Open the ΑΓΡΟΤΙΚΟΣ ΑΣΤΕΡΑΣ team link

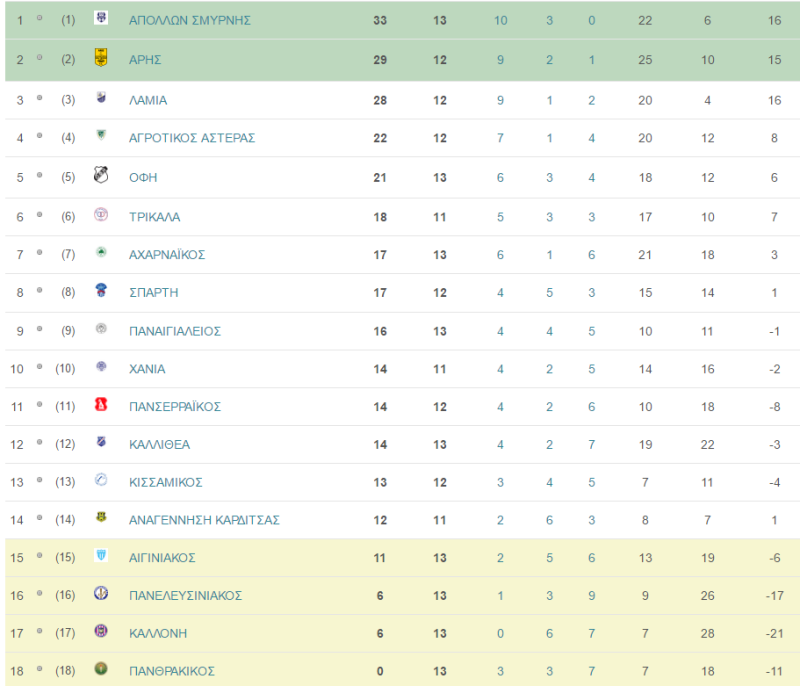click(192, 138)
